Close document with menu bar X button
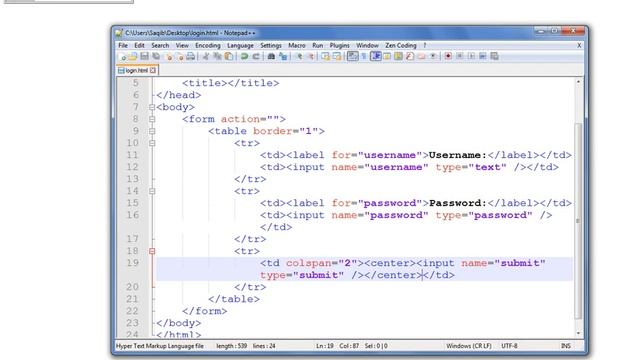 point(579,45)
